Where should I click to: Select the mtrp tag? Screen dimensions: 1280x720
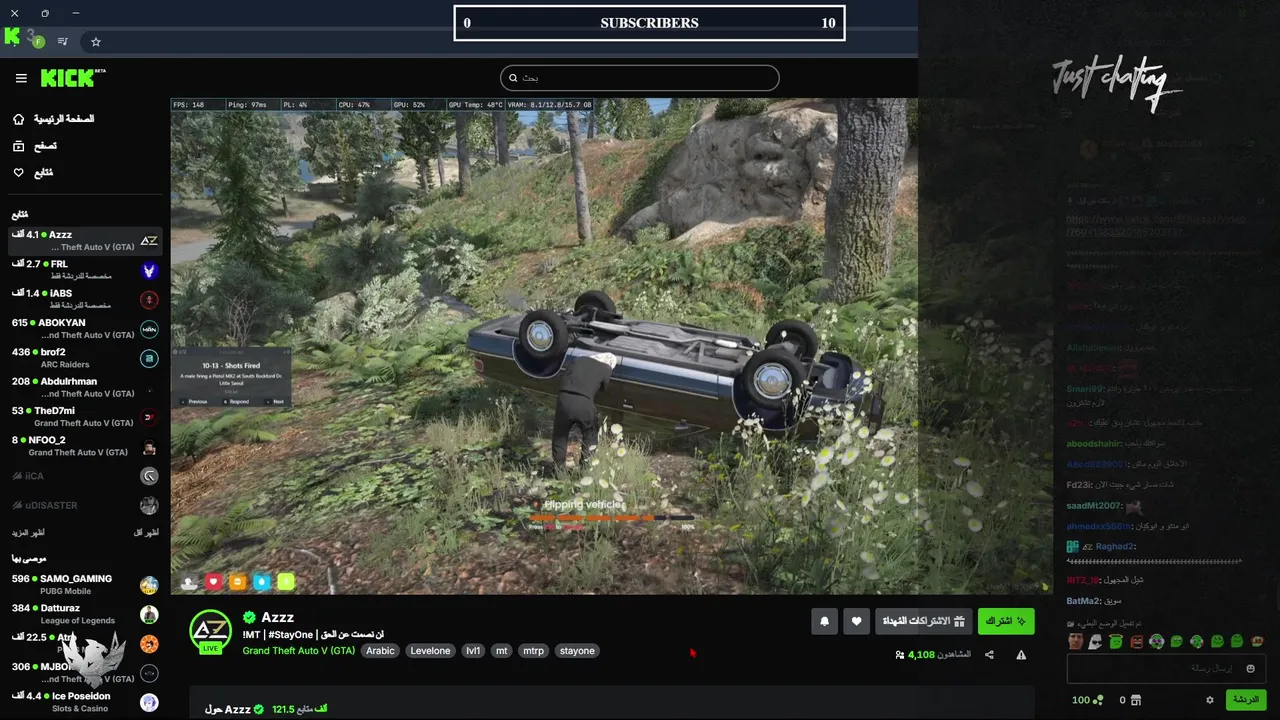pyautogui.click(x=534, y=651)
